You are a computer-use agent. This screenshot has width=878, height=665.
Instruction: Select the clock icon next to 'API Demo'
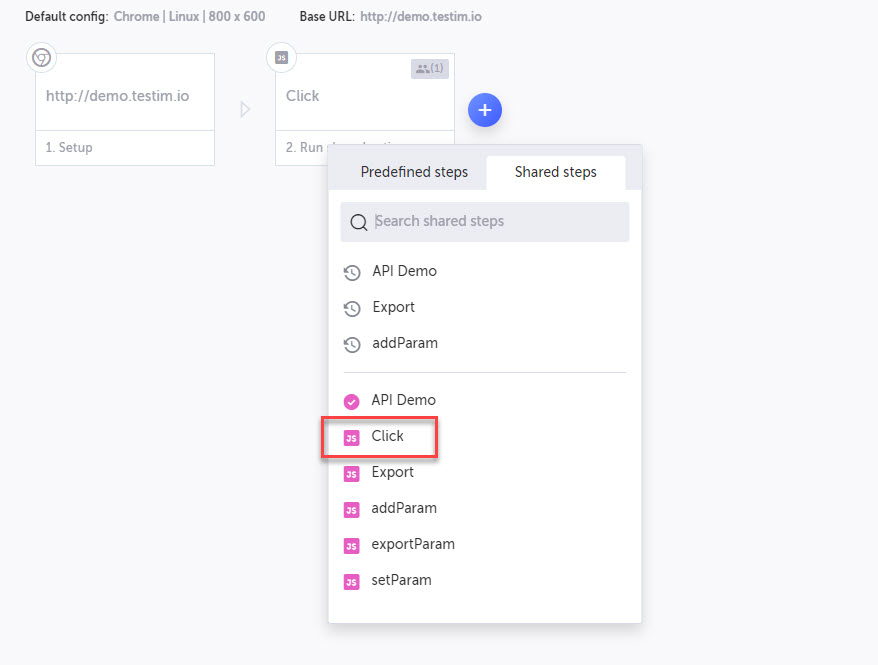tap(352, 272)
